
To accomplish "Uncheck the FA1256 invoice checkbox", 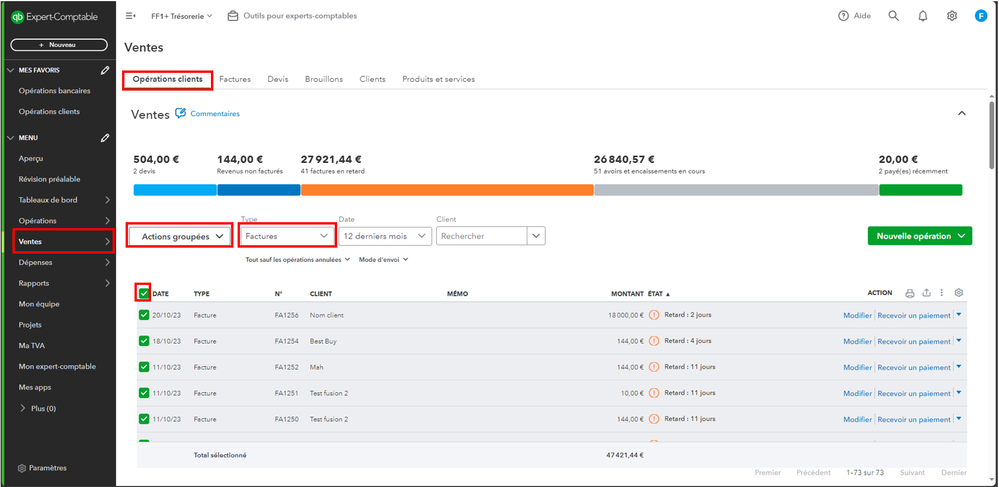I will pyautogui.click(x=143, y=315).
